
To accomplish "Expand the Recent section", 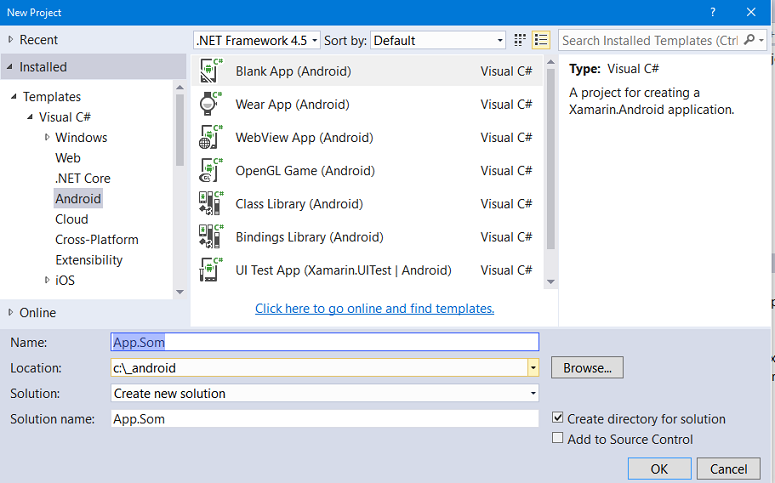I will tap(10, 40).
